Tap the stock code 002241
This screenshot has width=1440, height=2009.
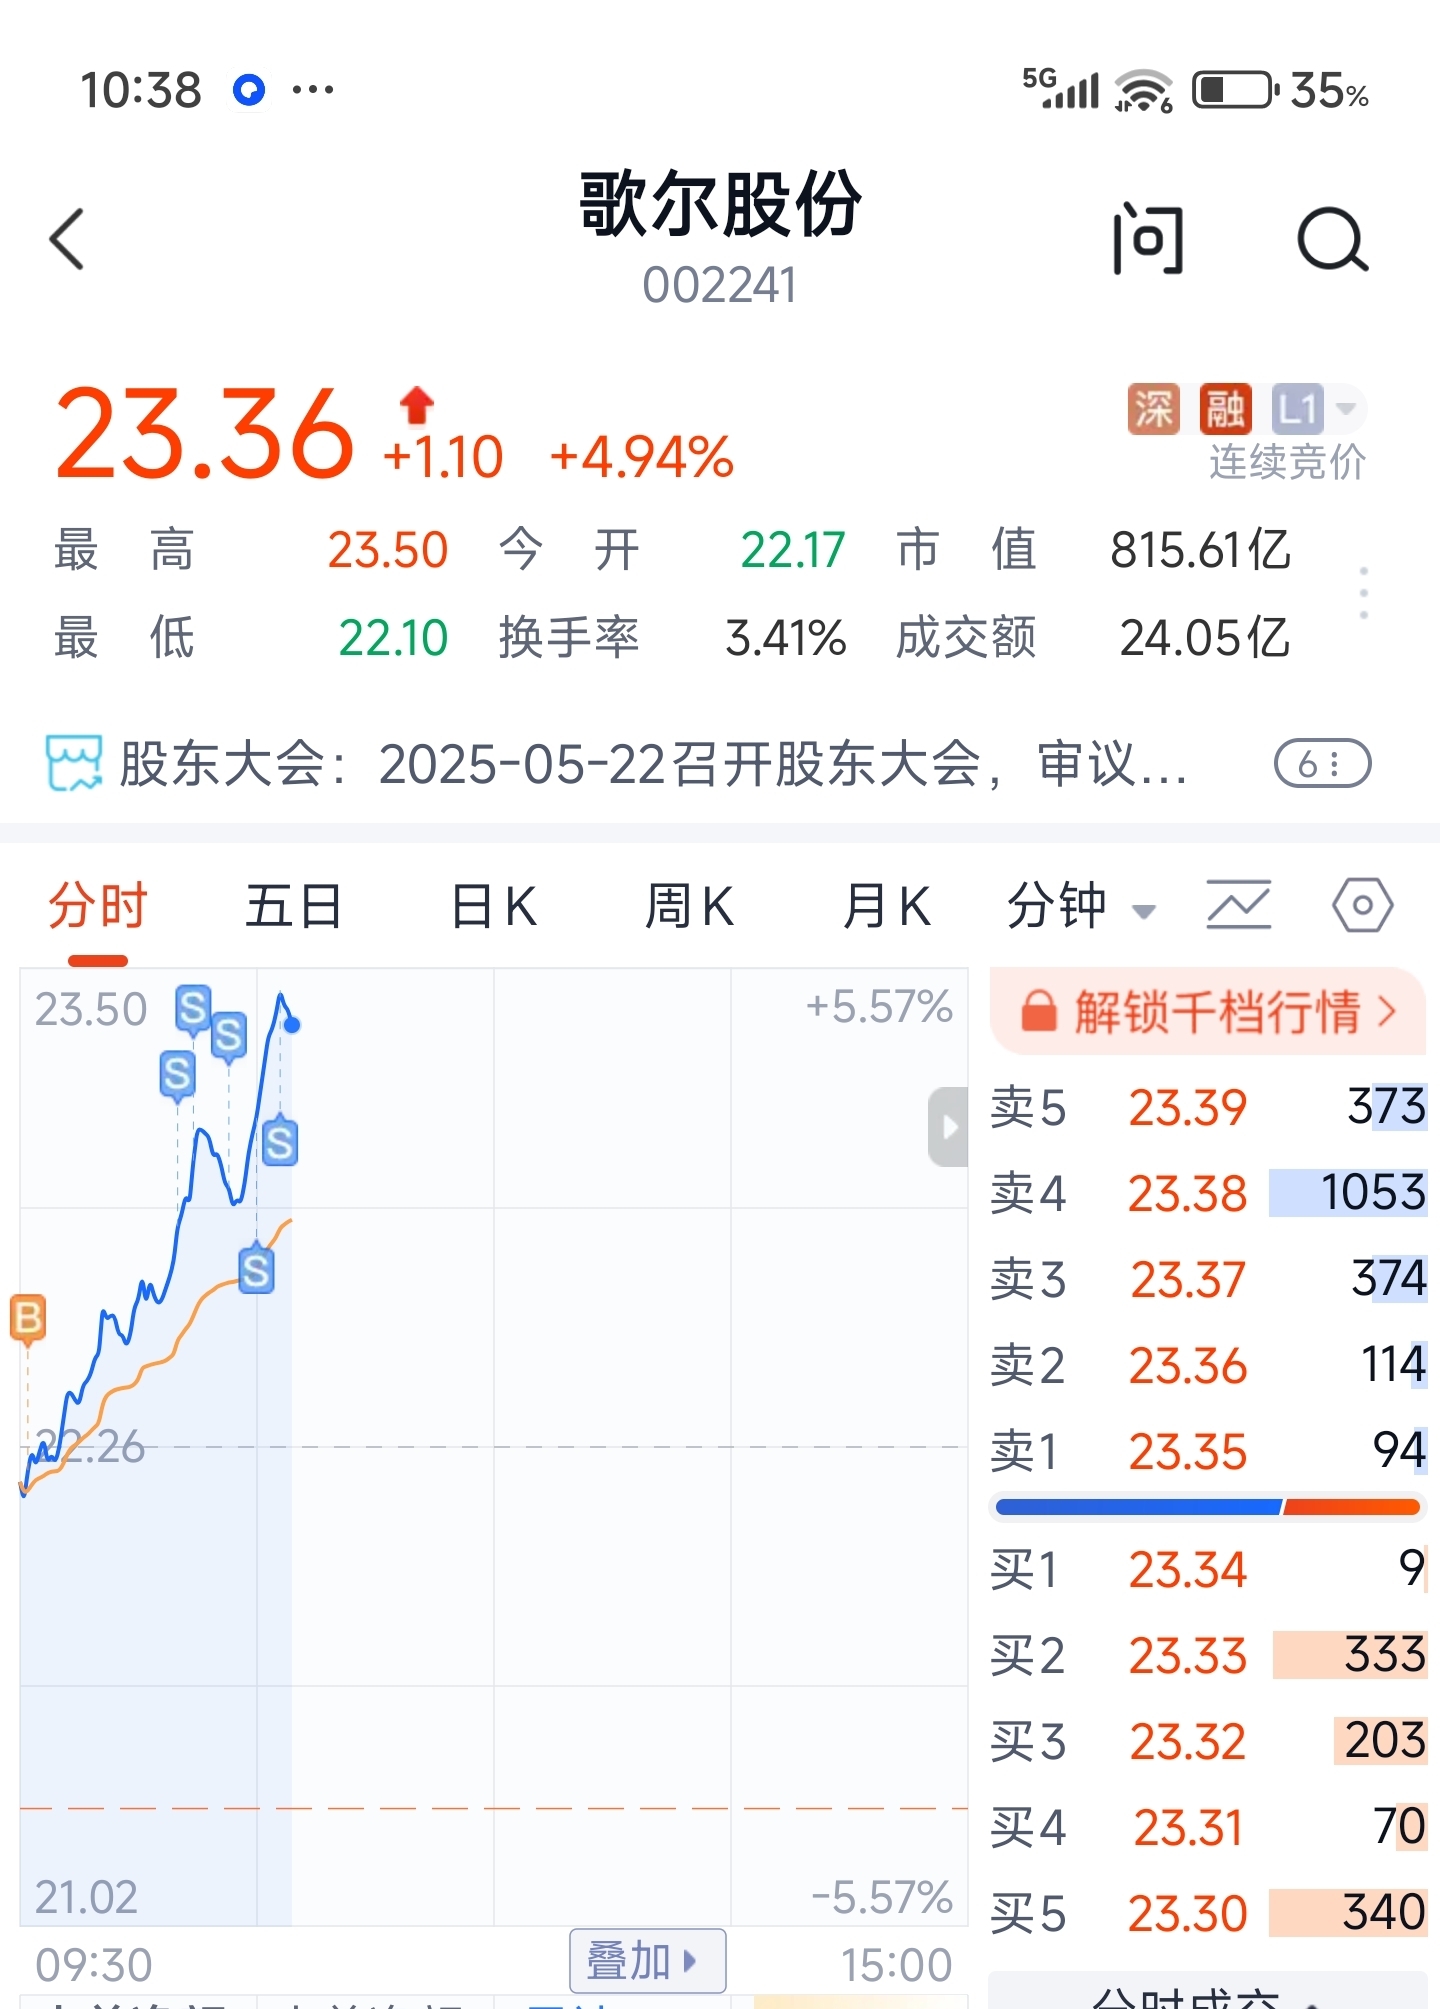[x=720, y=285]
